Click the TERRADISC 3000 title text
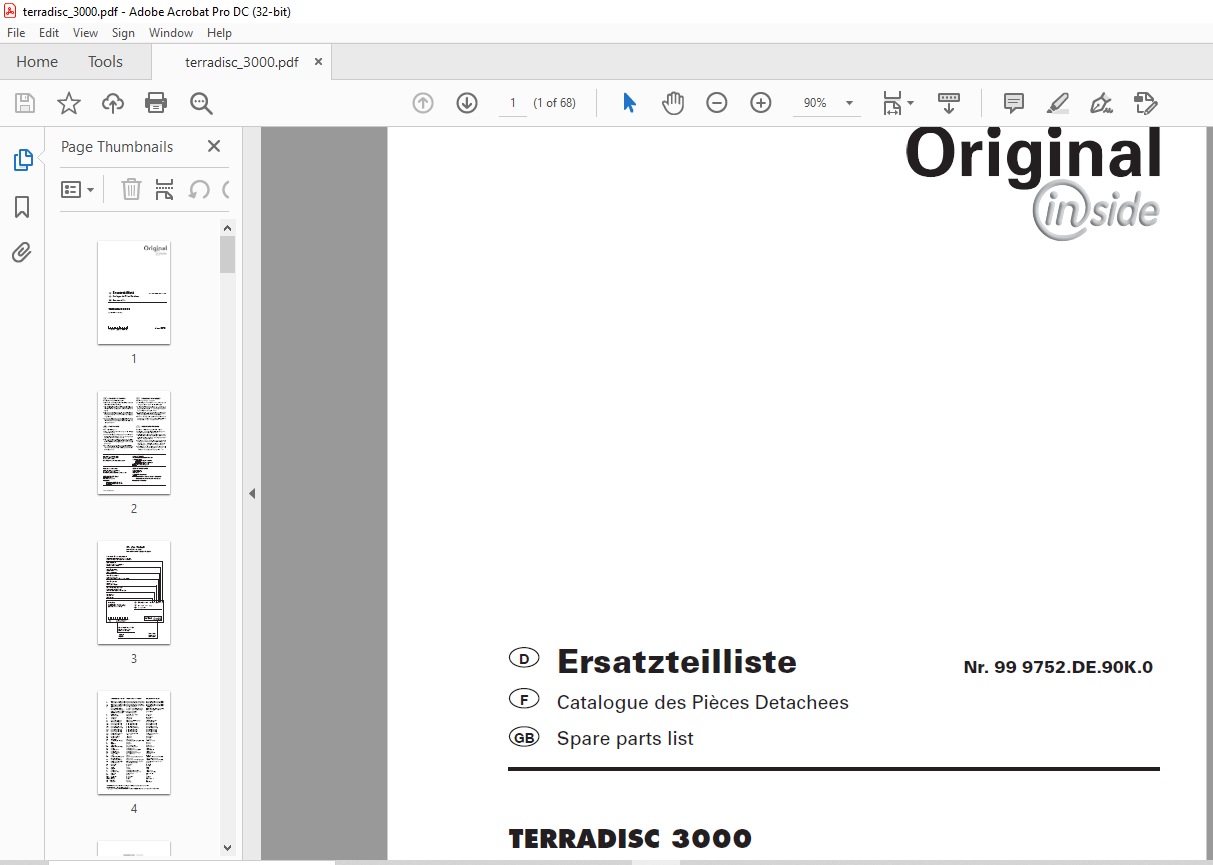 (630, 838)
